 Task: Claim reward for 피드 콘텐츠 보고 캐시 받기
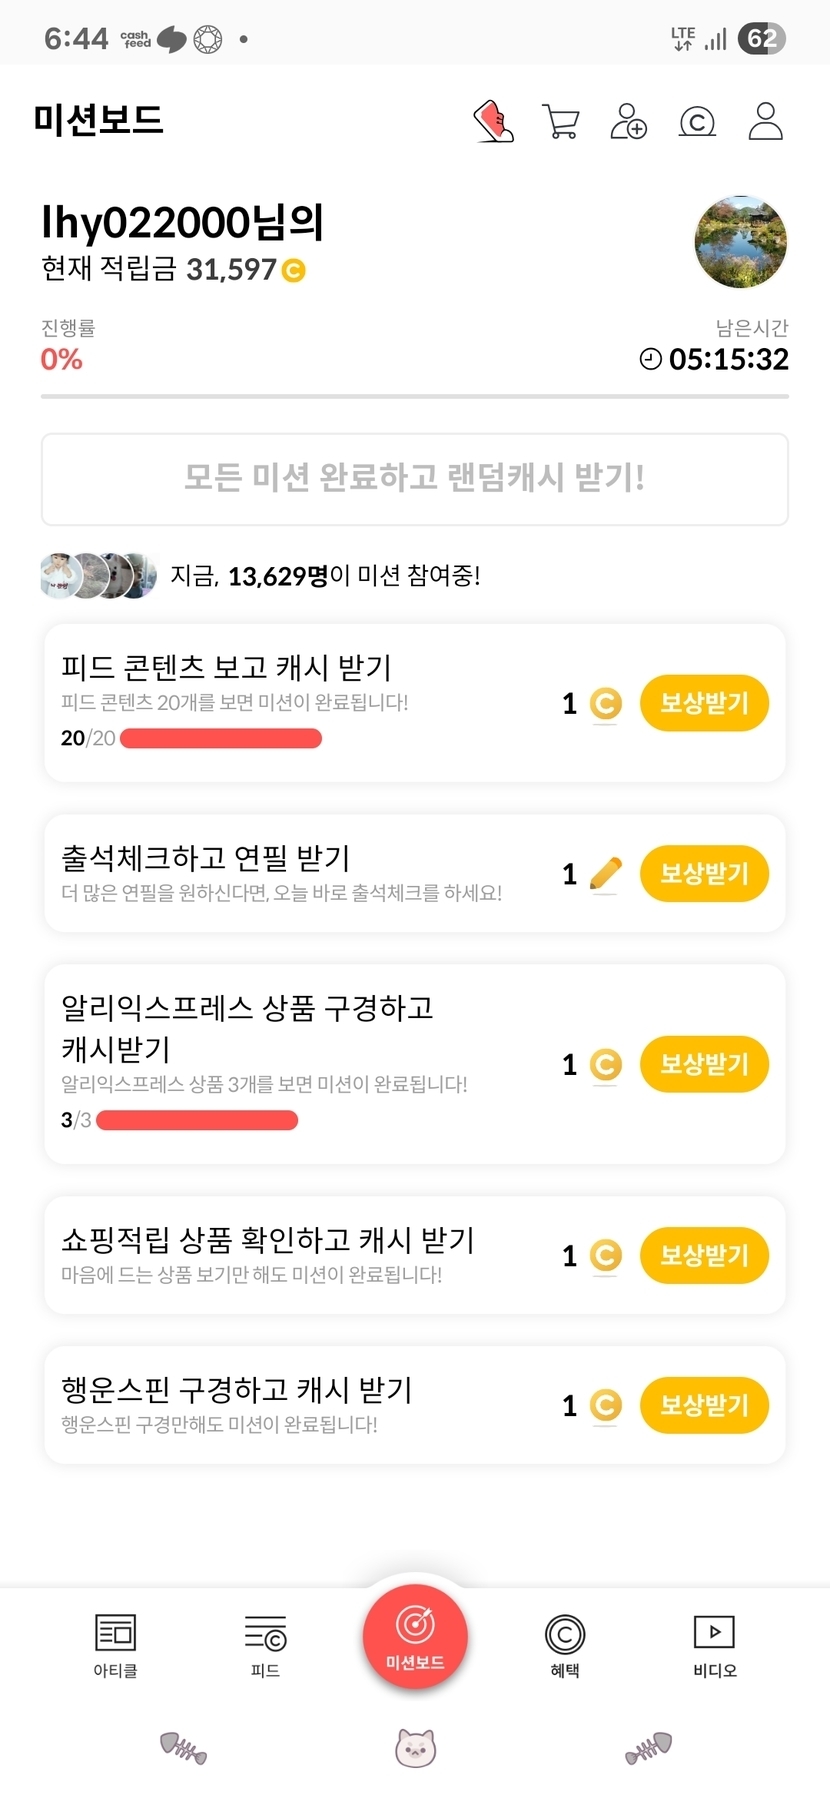point(704,703)
